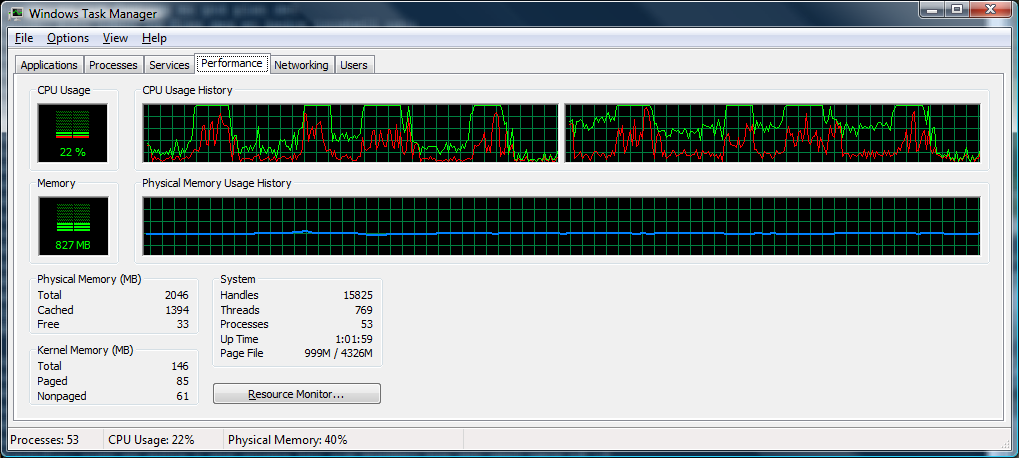The image size is (1020, 460).
Task: Click the Kernel Memory (MB) group label
Action: coord(85,350)
